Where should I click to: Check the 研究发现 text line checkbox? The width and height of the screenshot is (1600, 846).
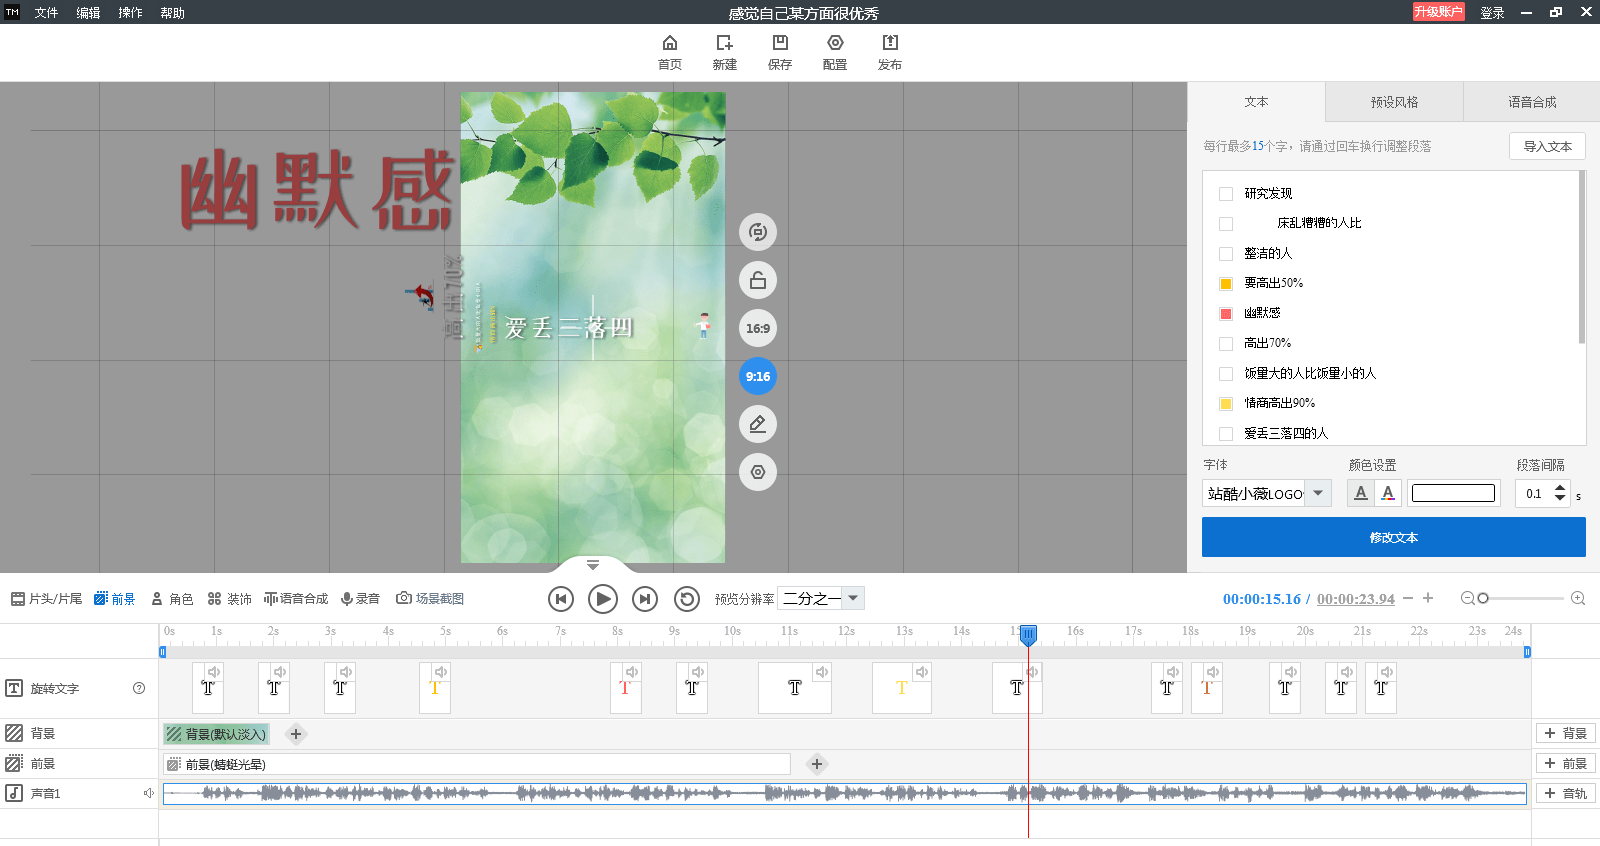point(1226,194)
